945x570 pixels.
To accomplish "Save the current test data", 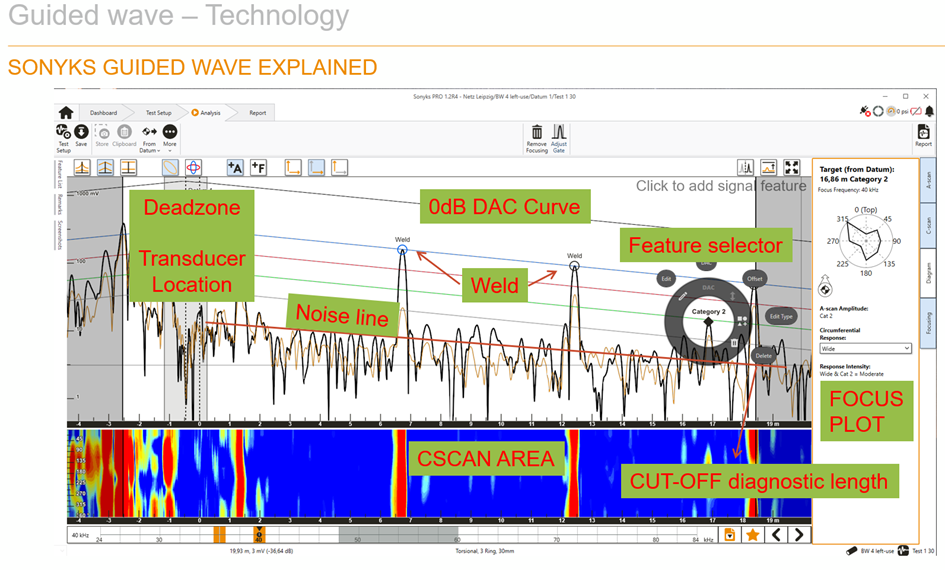I will (x=81, y=136).
